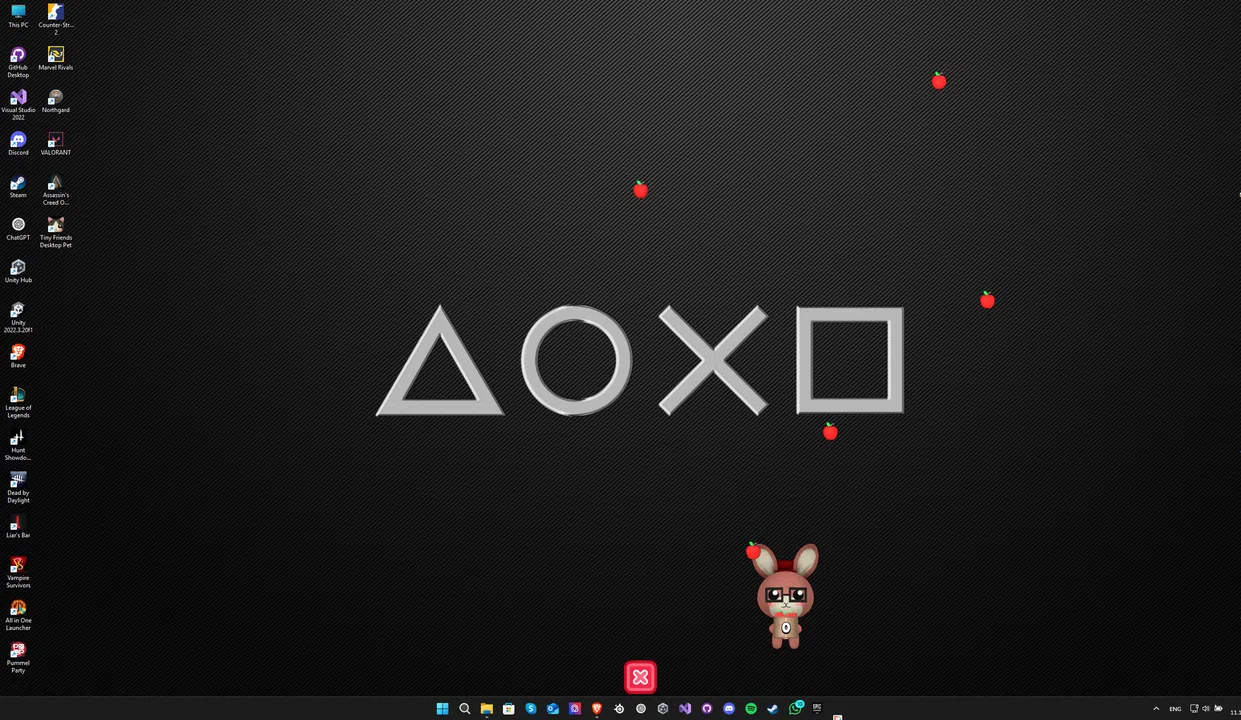Select the Unity 2022.3.20f1 desktop shortcut
The height and width of the screenshot is (720, 1241).
click(18, 317)
